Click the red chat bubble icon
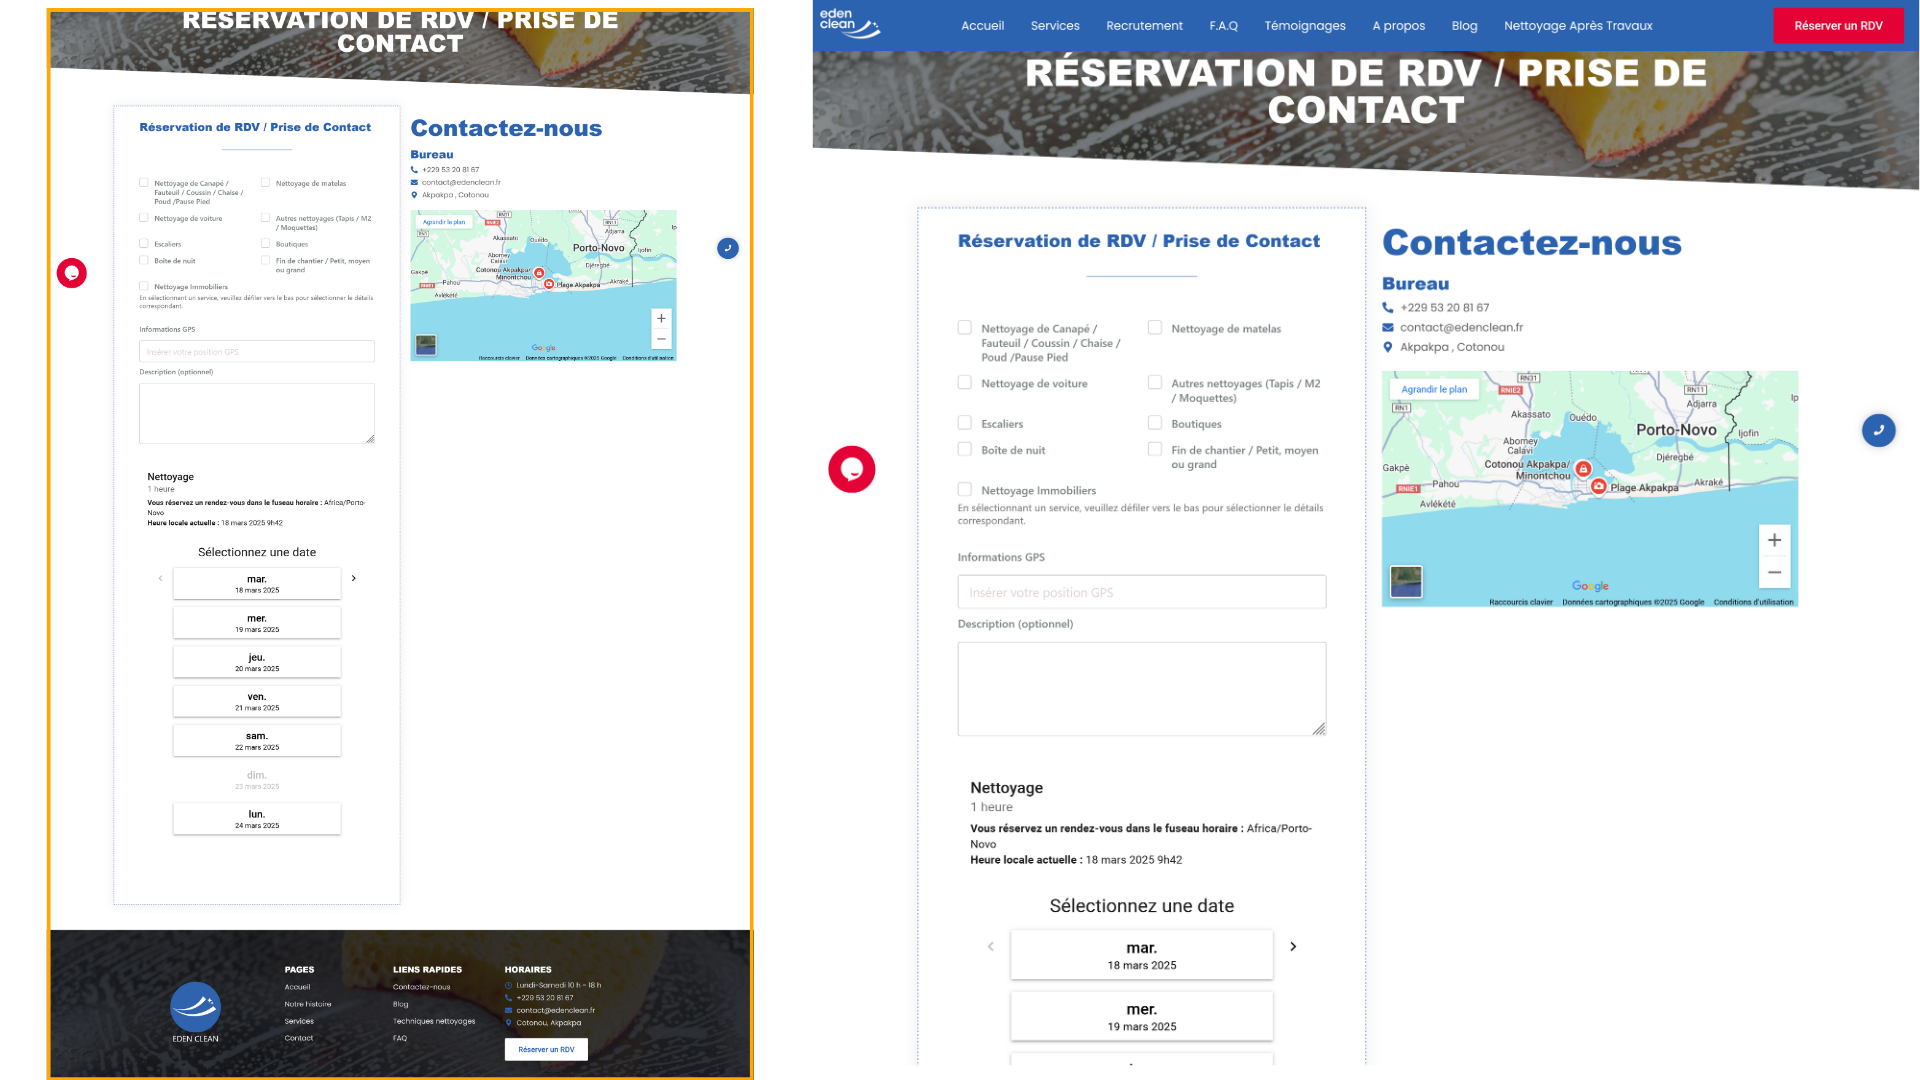 (x=851, y=469)
